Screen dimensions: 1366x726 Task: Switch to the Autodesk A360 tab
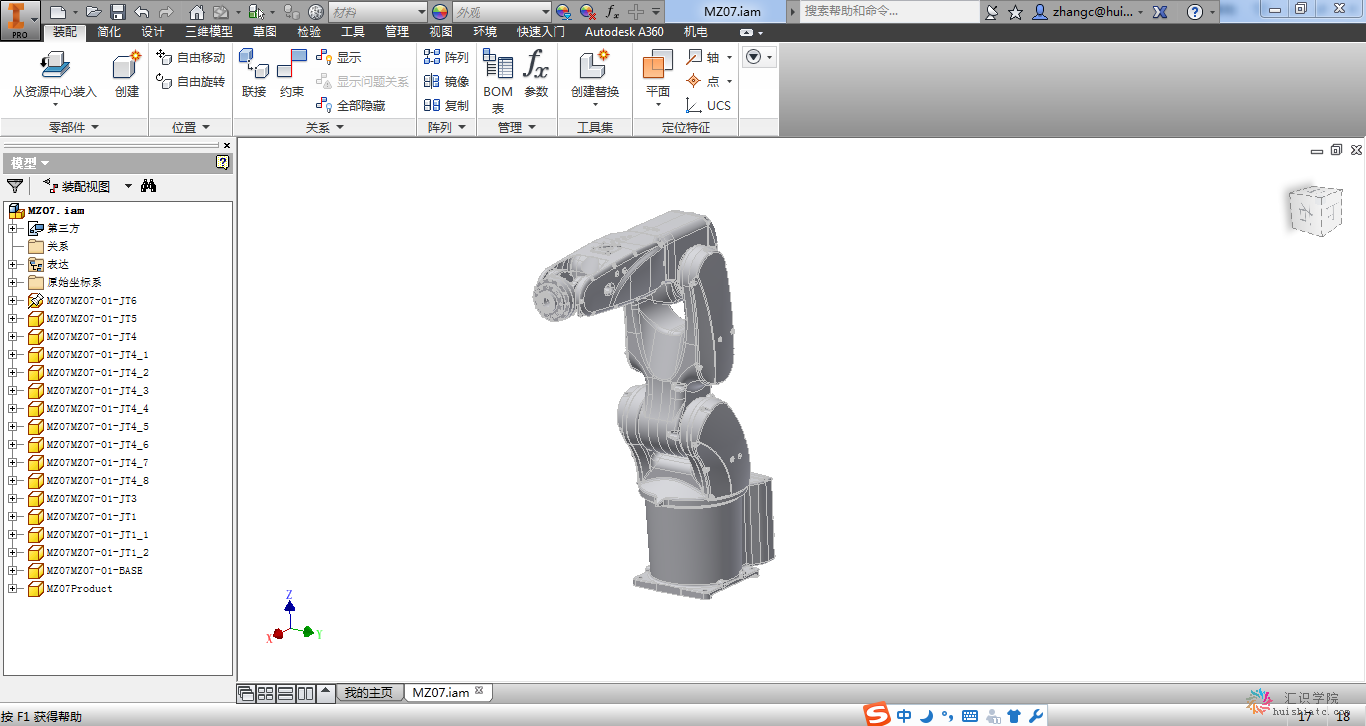pos(624,32)
